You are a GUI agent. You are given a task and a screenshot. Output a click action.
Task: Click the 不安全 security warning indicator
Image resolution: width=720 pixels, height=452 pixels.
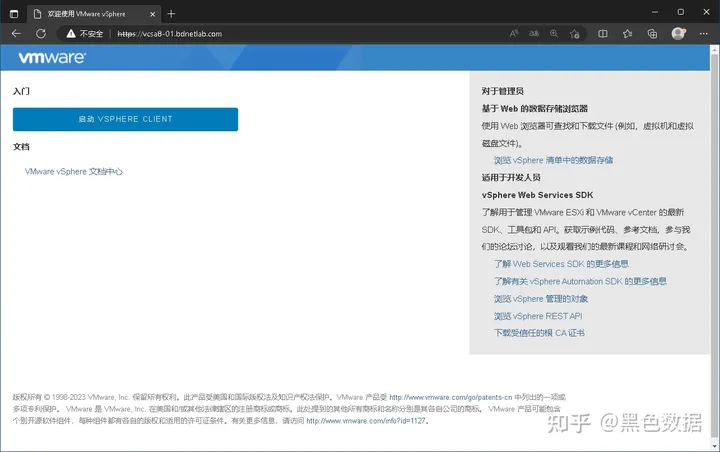coord(85,34)
